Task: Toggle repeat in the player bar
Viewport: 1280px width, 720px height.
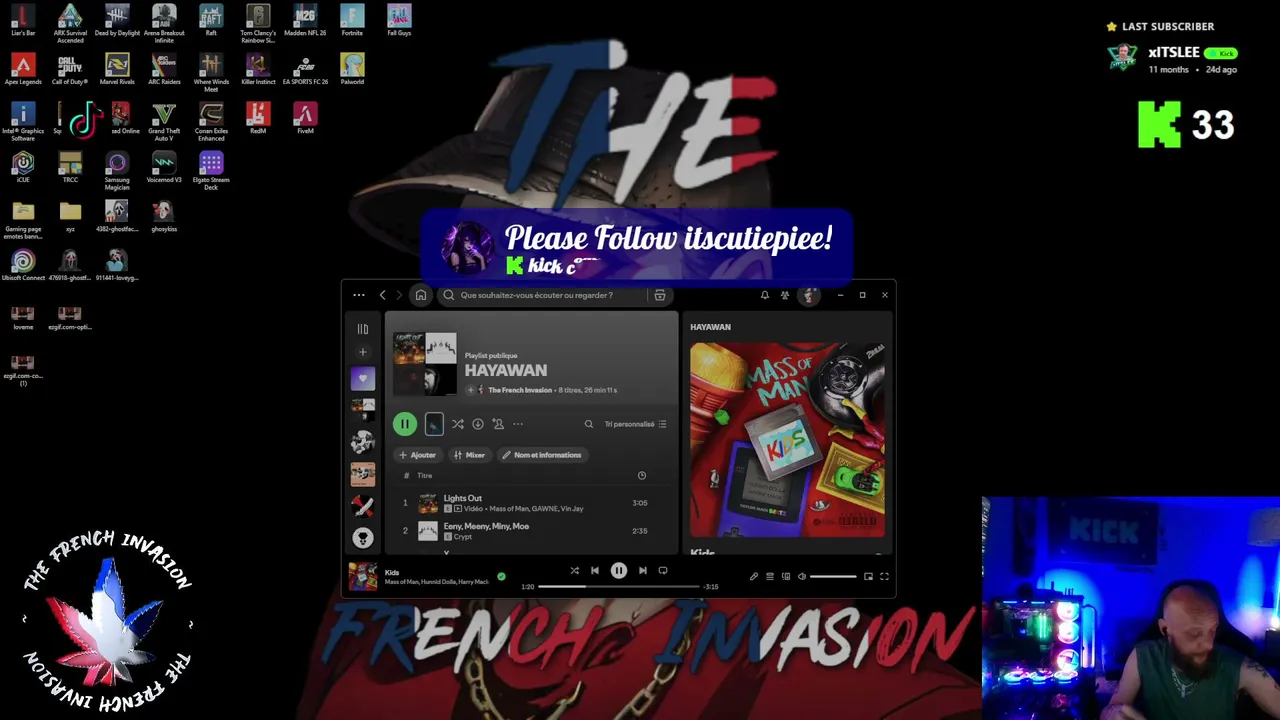Action: pyautogui.click(x=663, y=571)
